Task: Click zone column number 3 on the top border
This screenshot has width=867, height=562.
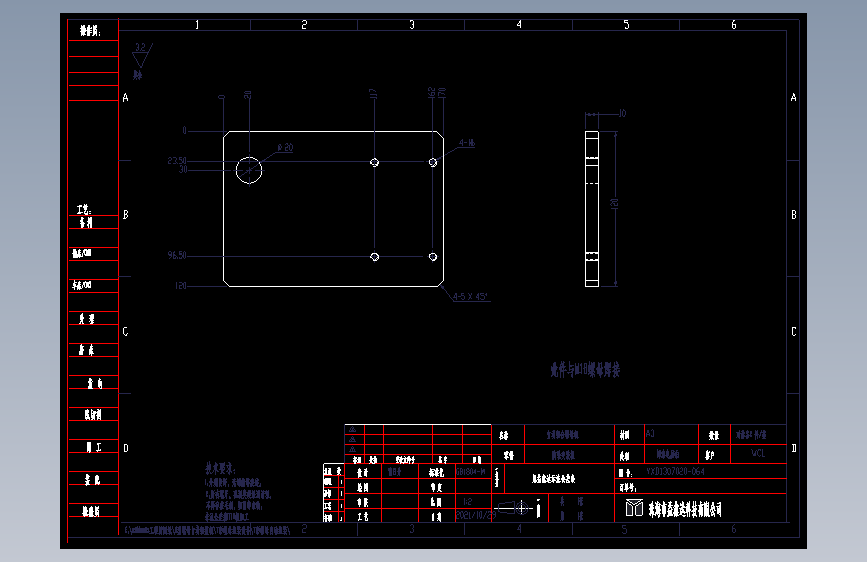Action: click(411, 25)
